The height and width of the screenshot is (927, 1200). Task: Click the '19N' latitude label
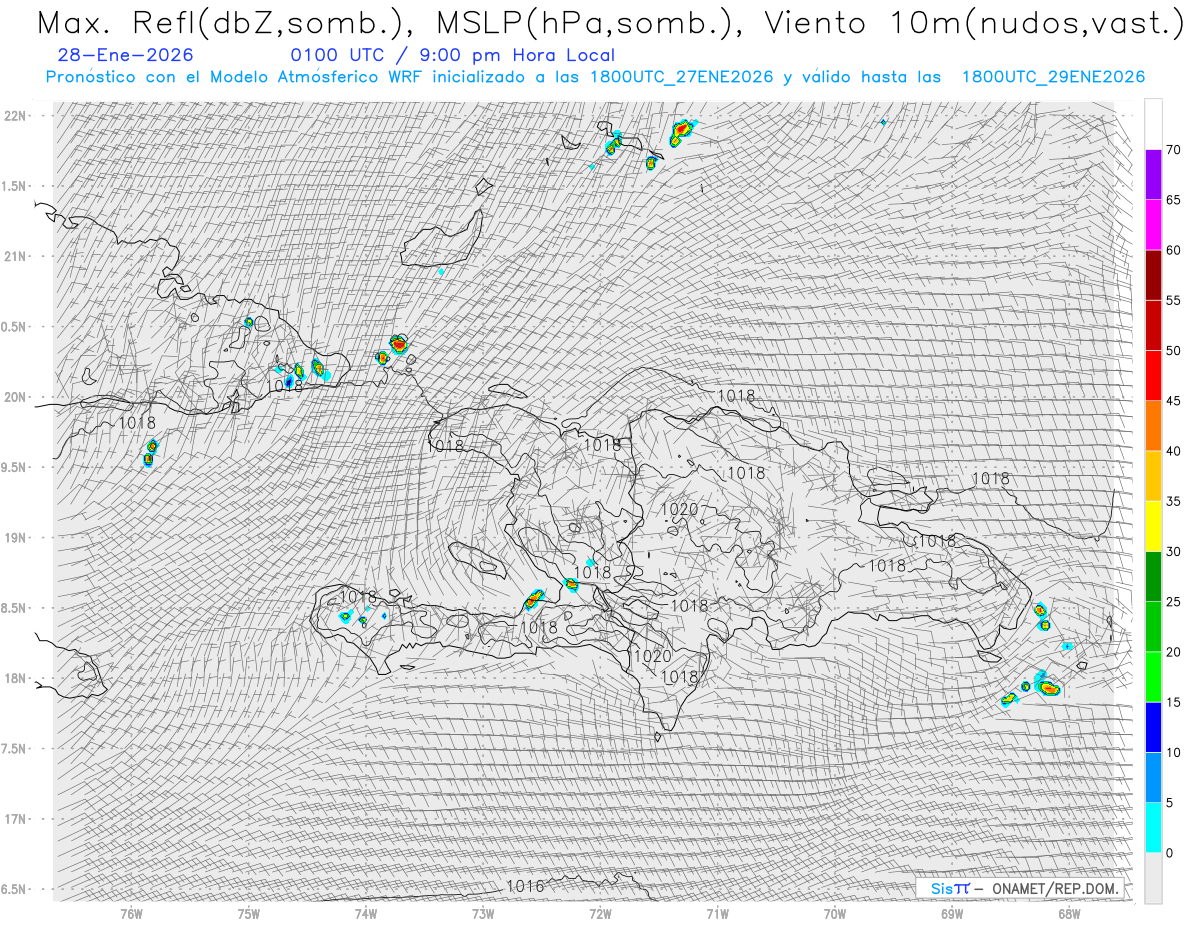point(15,538)
